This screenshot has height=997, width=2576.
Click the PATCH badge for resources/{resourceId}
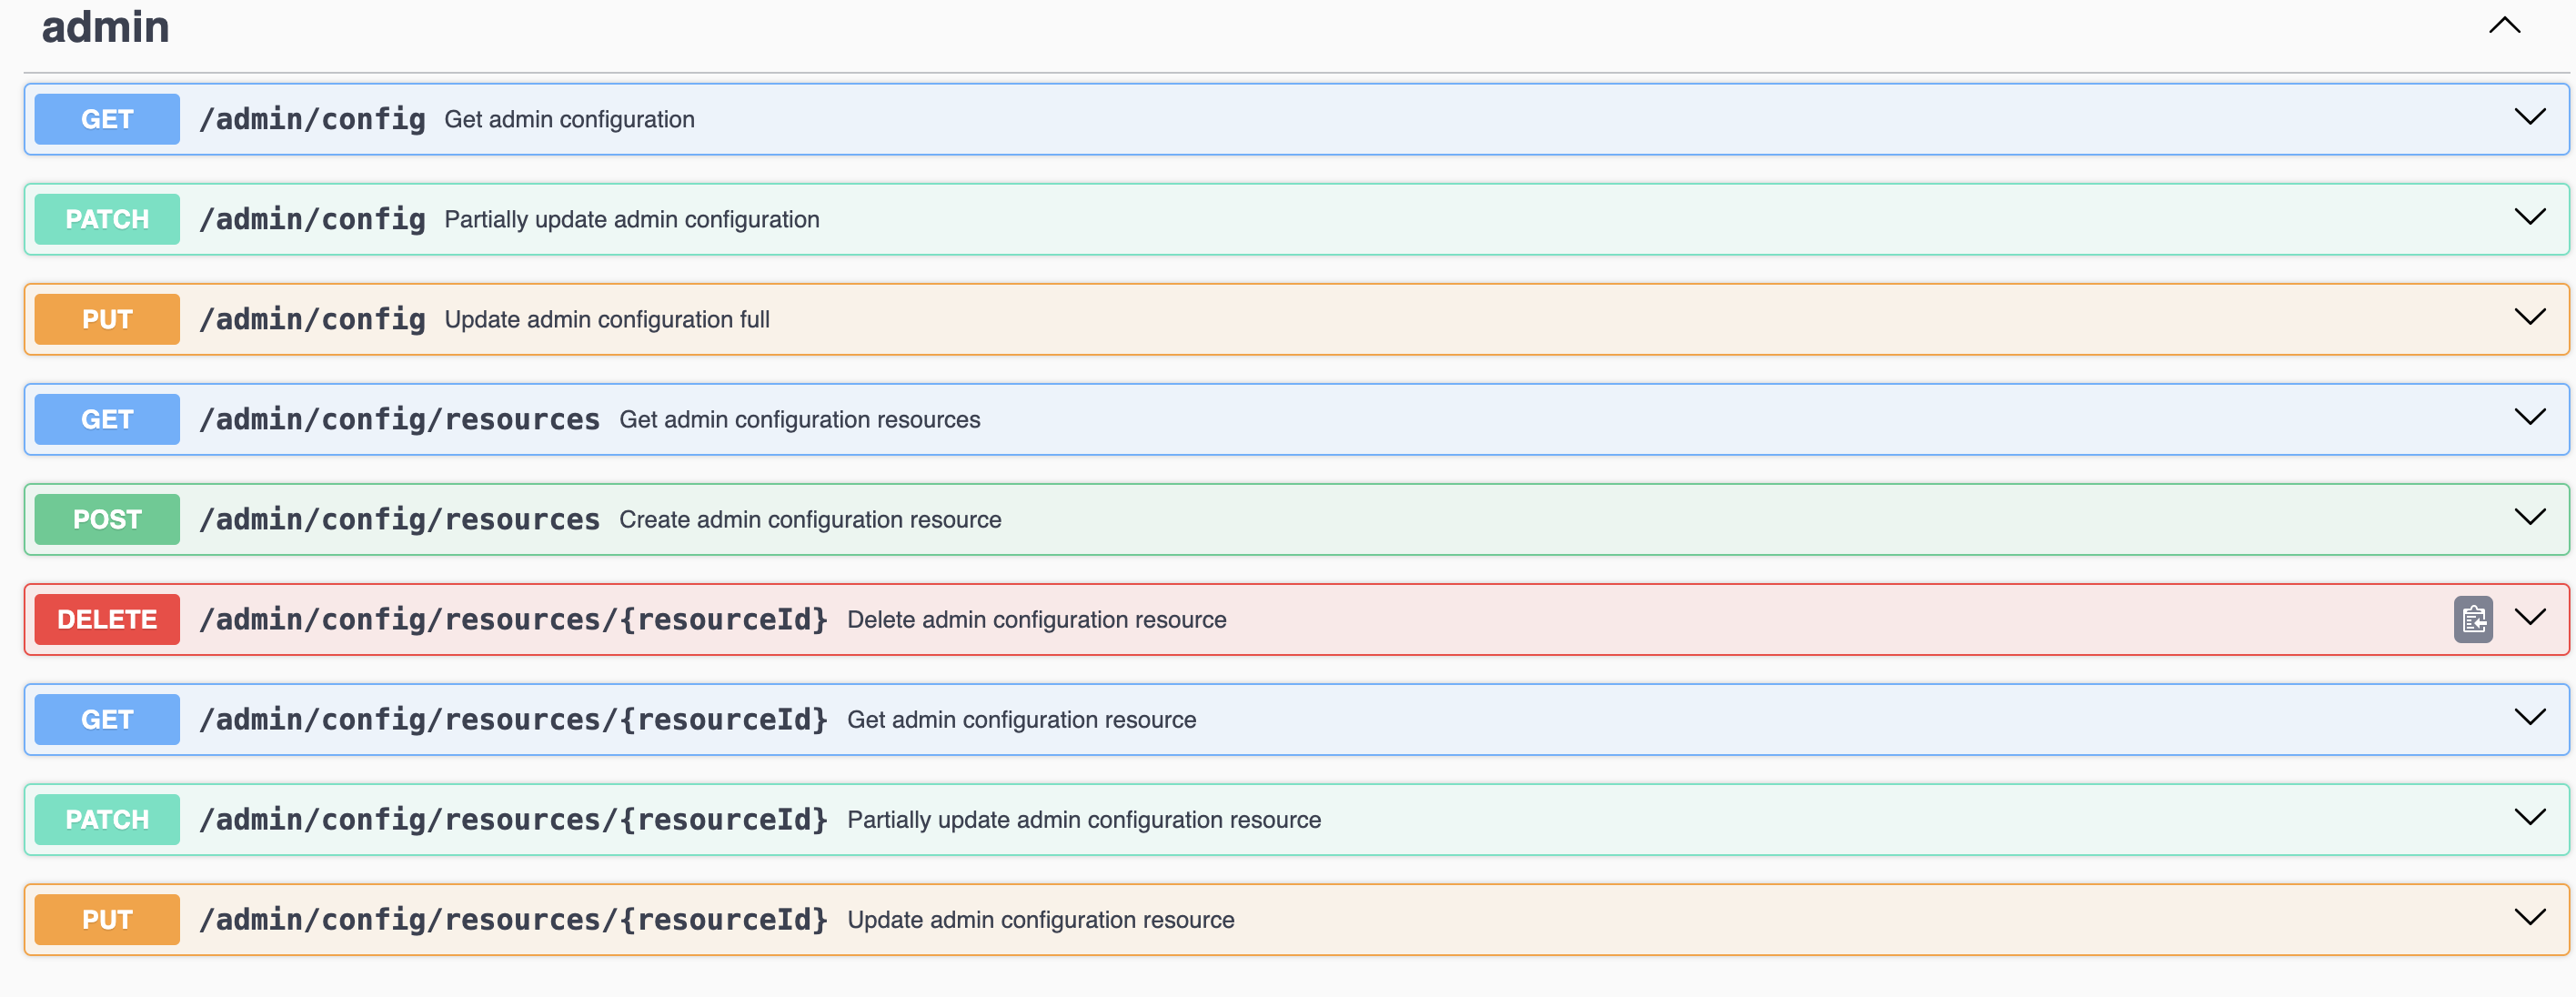107,819
